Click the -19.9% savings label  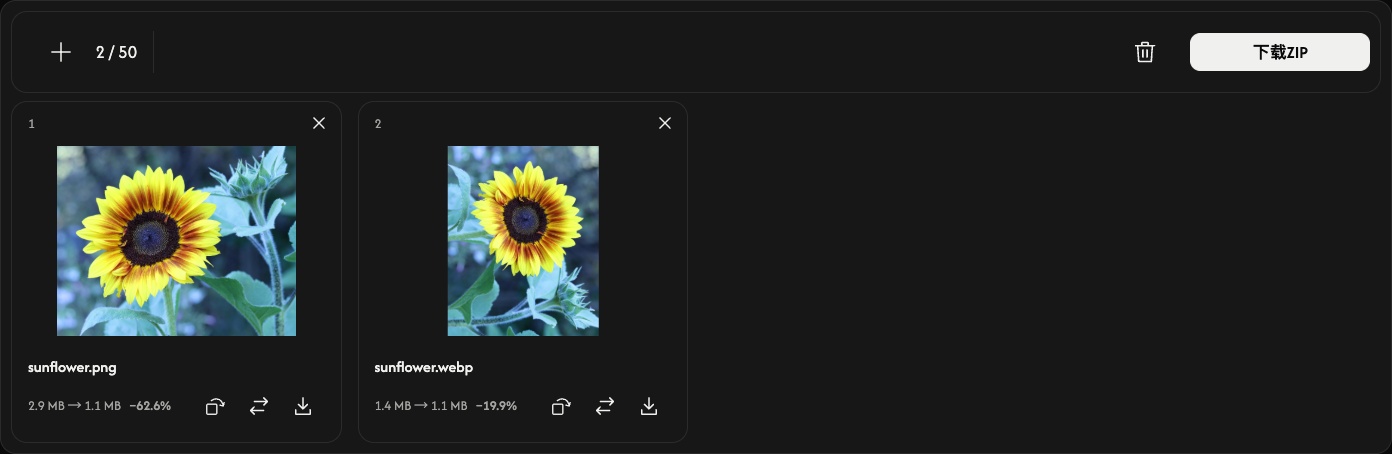[x=496, y=406]
